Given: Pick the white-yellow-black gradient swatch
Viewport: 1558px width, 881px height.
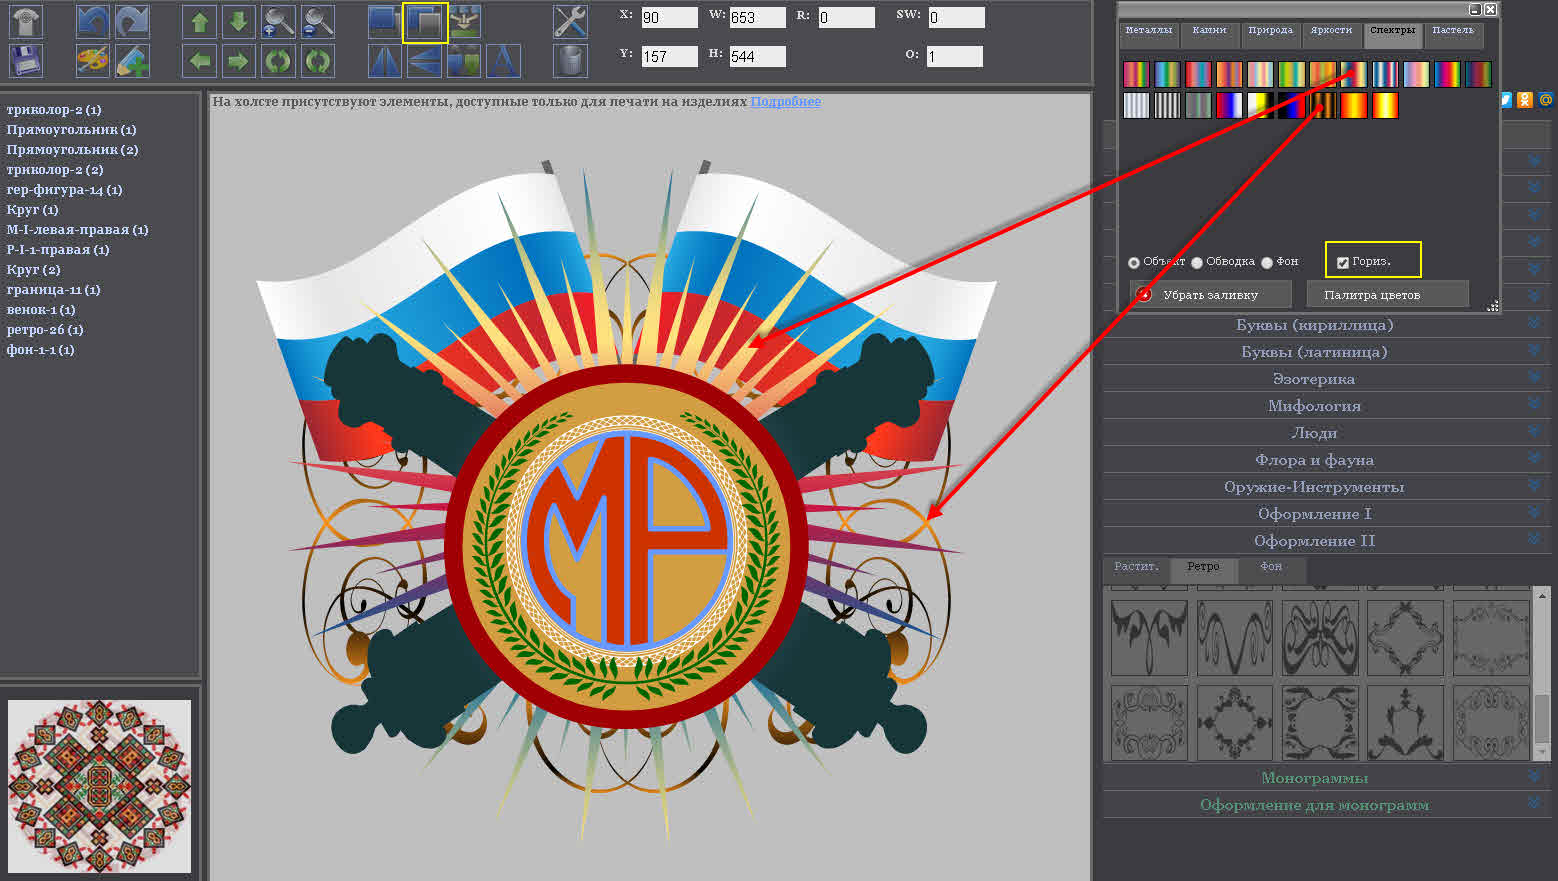Looking at the screenshot, I should (1260, 105).
